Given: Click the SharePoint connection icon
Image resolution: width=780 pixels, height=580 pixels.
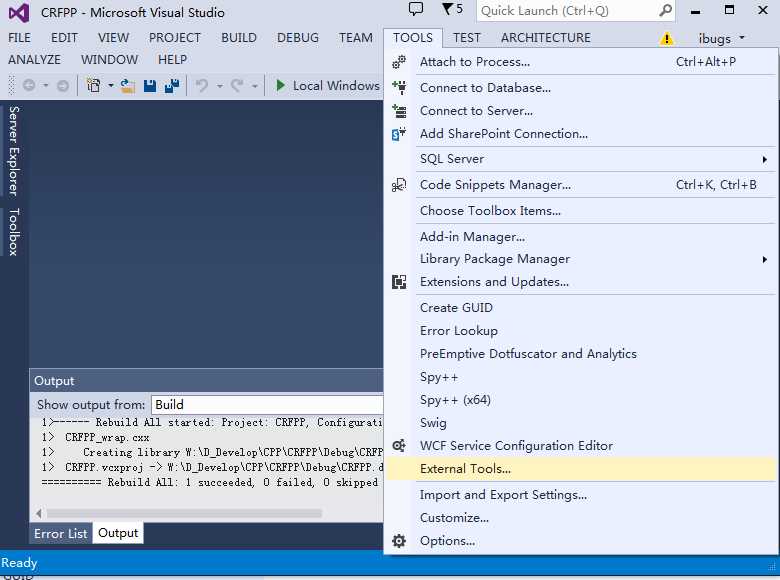Looking at the screenshot, I should 399,134.
